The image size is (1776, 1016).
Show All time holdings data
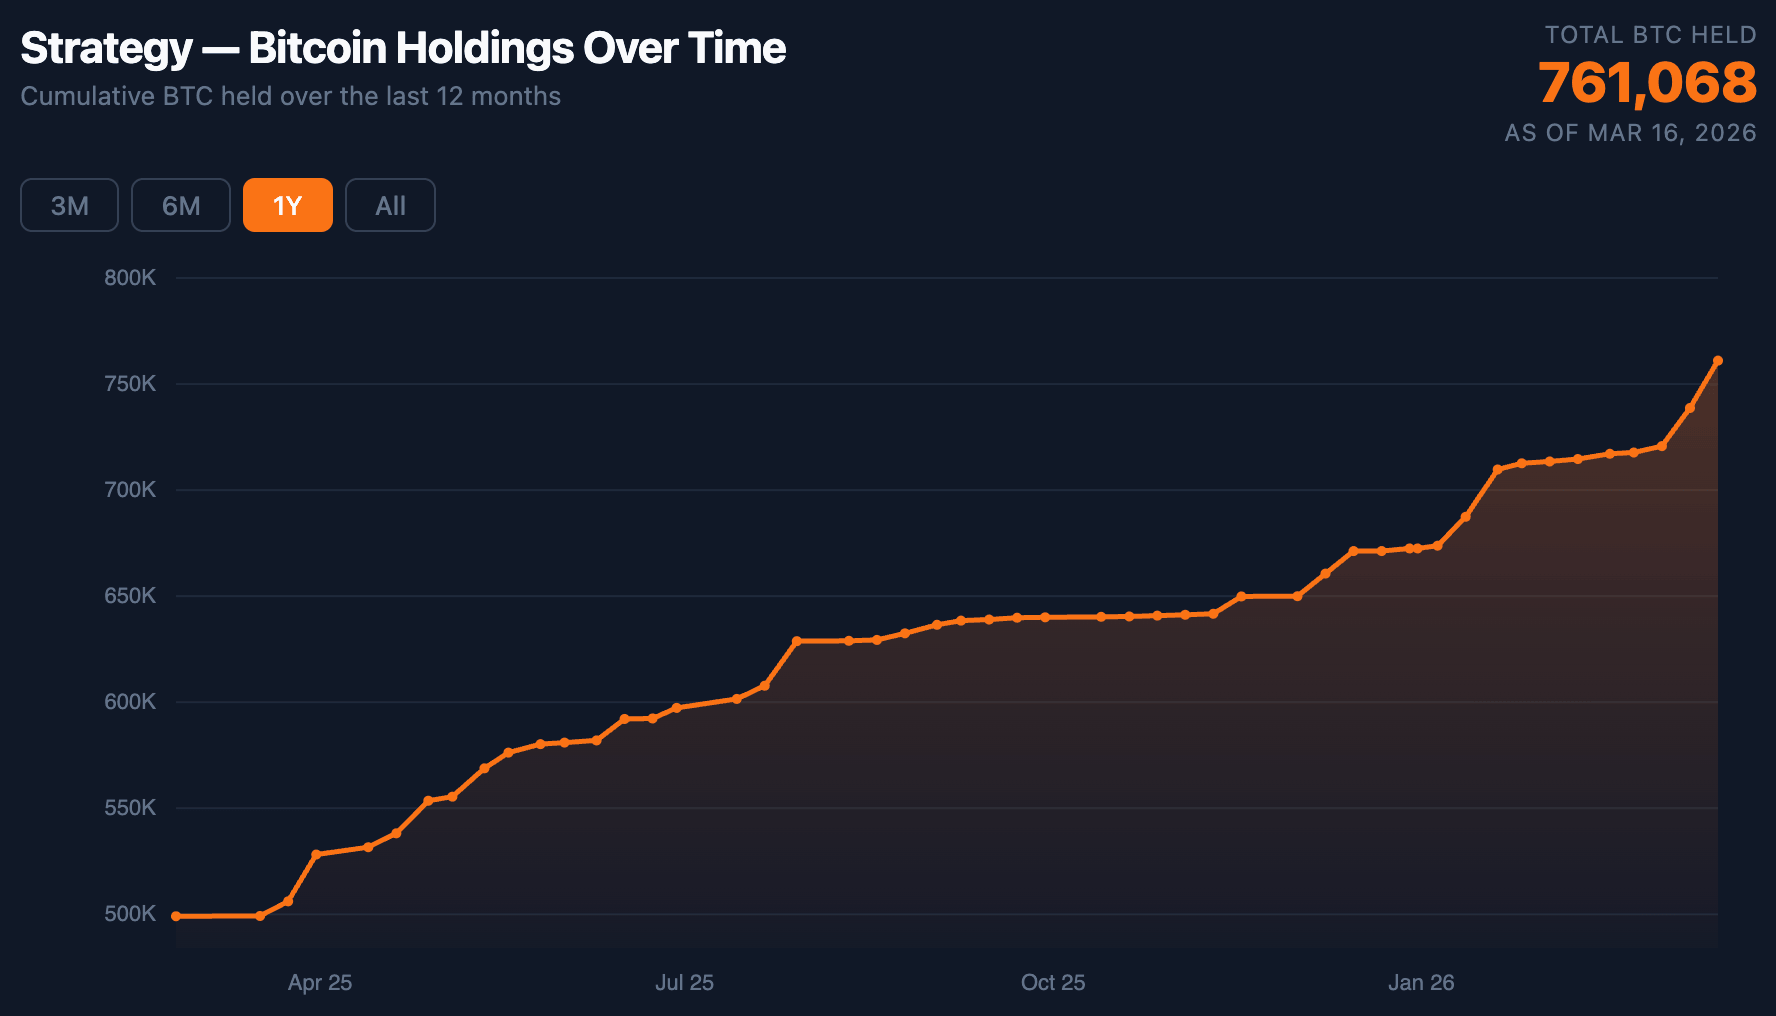pos(390,205)
